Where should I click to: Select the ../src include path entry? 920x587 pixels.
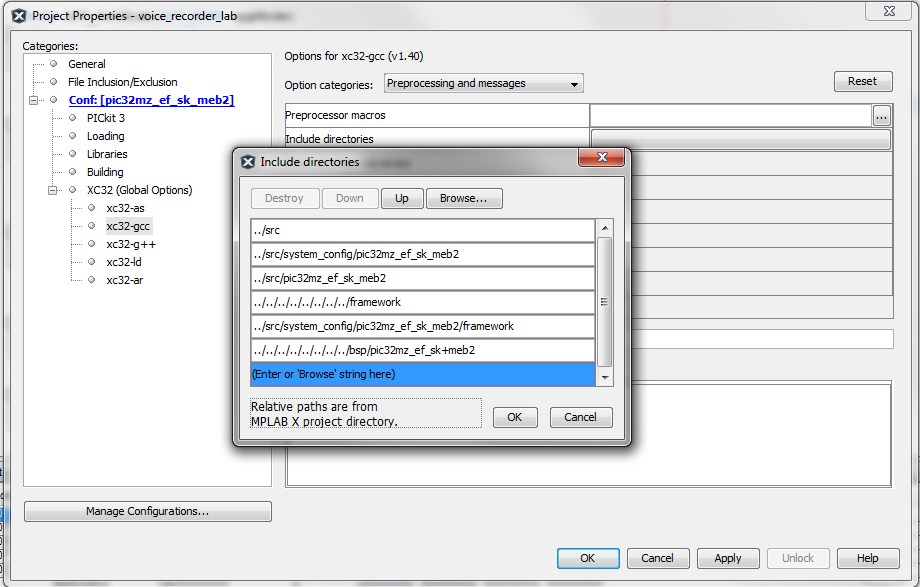click(x=422, y=230)
